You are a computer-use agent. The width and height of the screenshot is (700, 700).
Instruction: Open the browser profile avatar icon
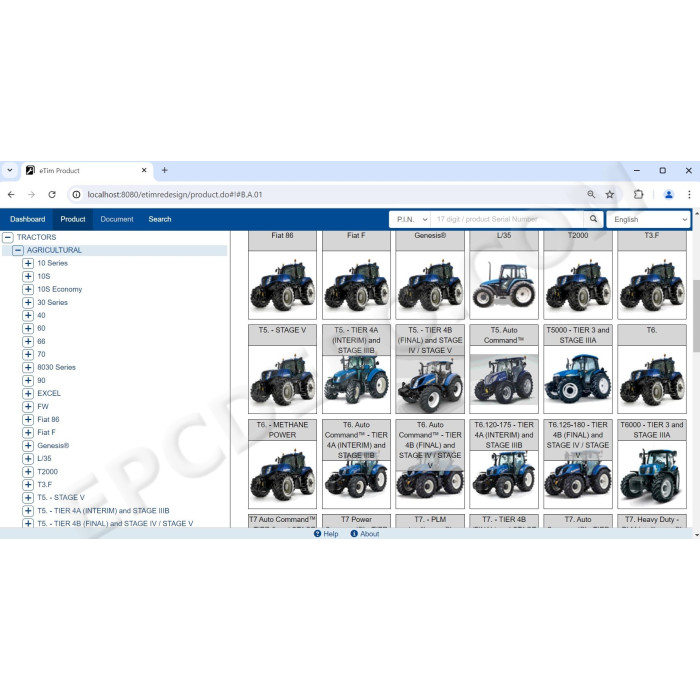pyautogui.click(x=669, y=194)
